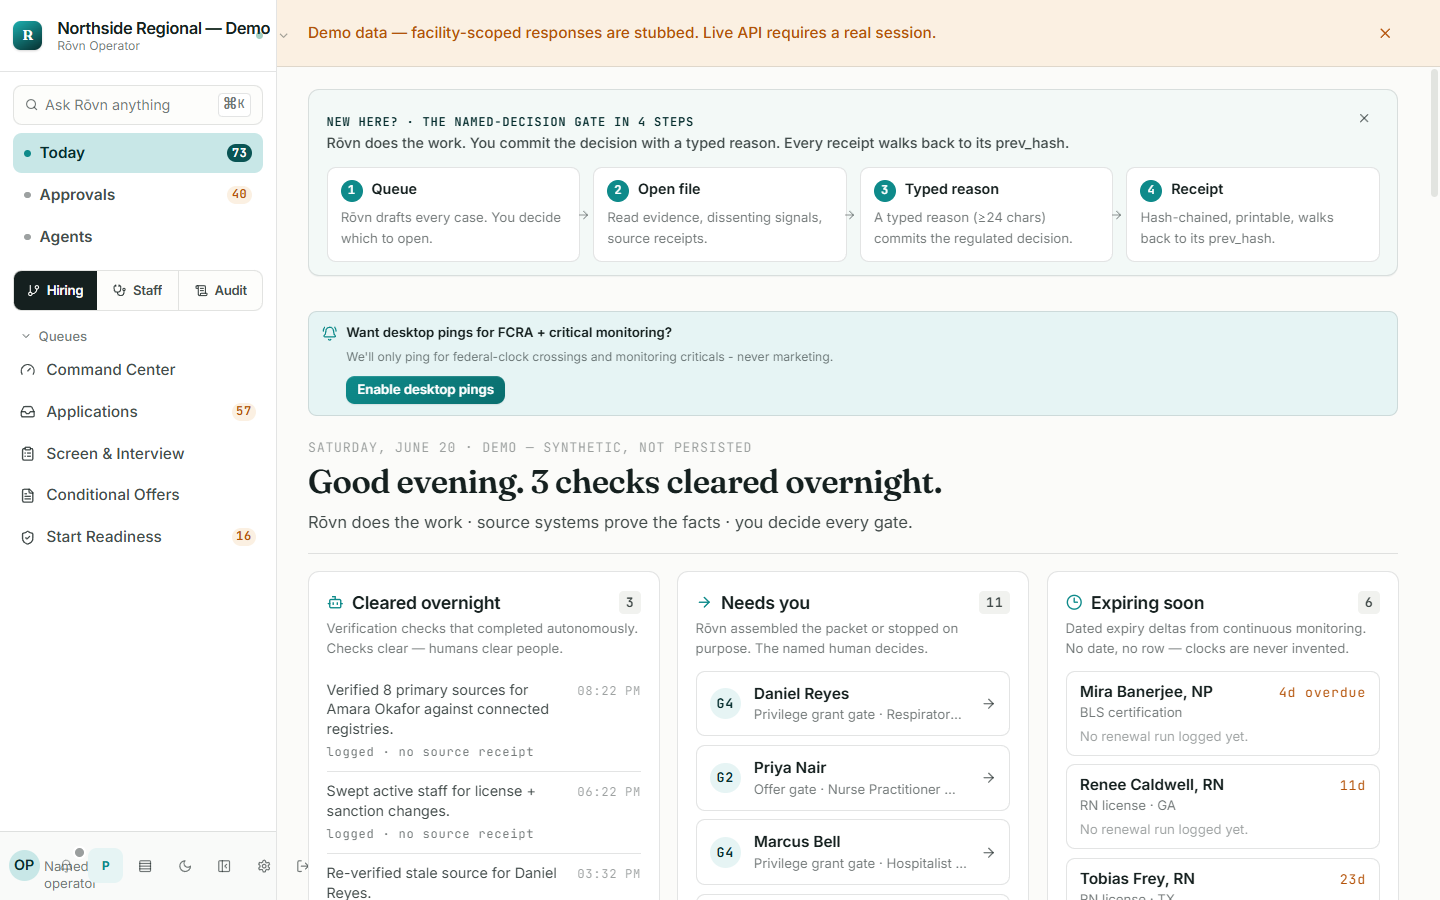
Task: Click the Cleared overnight count badge '3'
Action: 630,603
